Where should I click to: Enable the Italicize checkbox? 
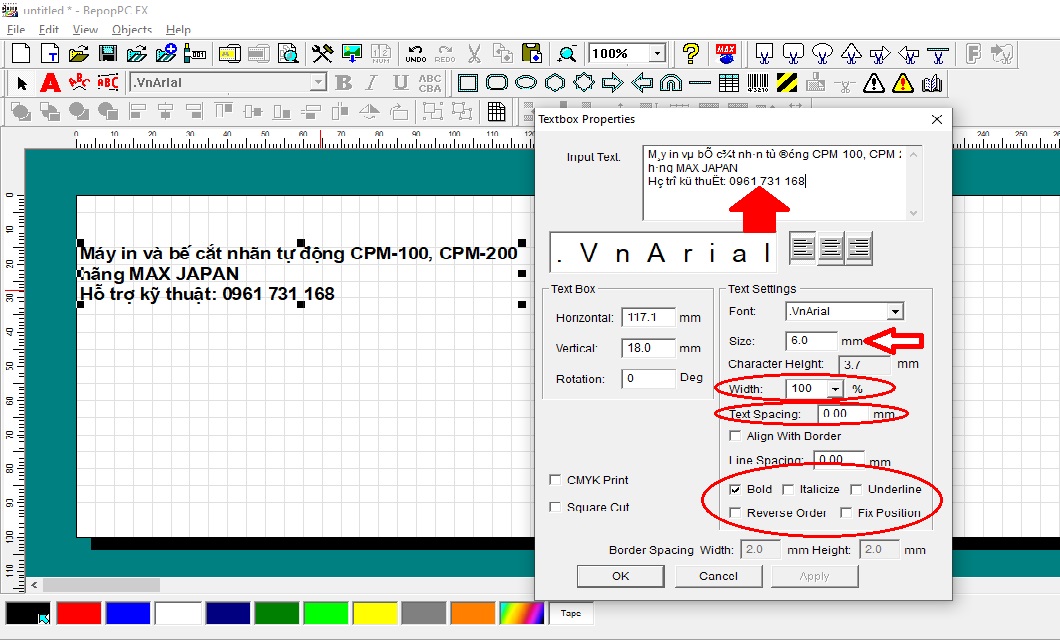[x=788, y=490]
